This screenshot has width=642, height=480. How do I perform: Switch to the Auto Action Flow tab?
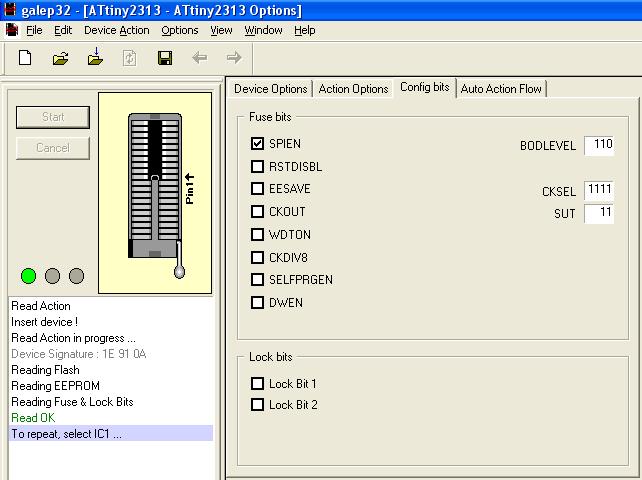(x=501, y=89)
